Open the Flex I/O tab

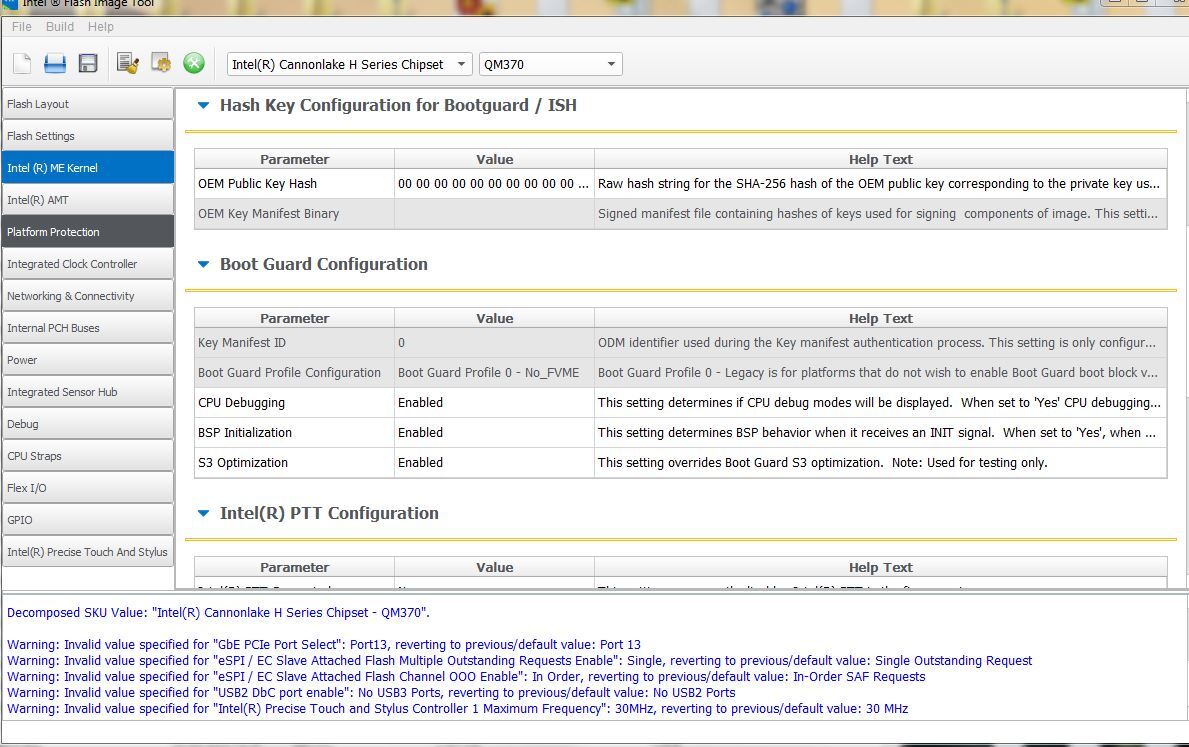click(88, 488)
